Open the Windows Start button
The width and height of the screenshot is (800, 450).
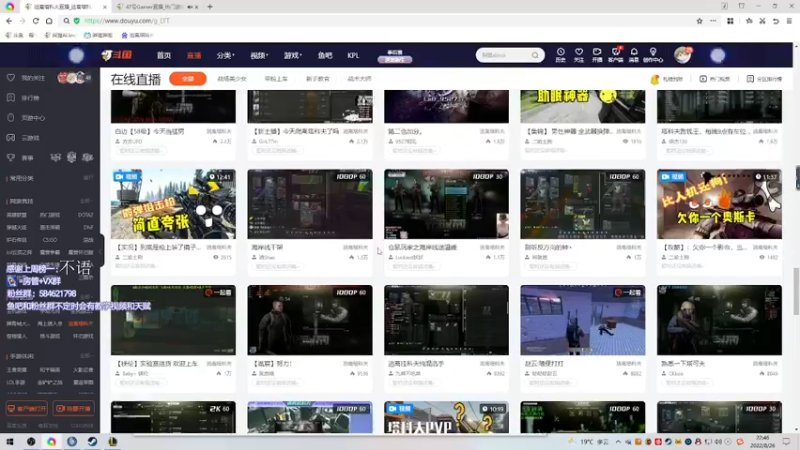pyautogui.click(x=10, y=442)
